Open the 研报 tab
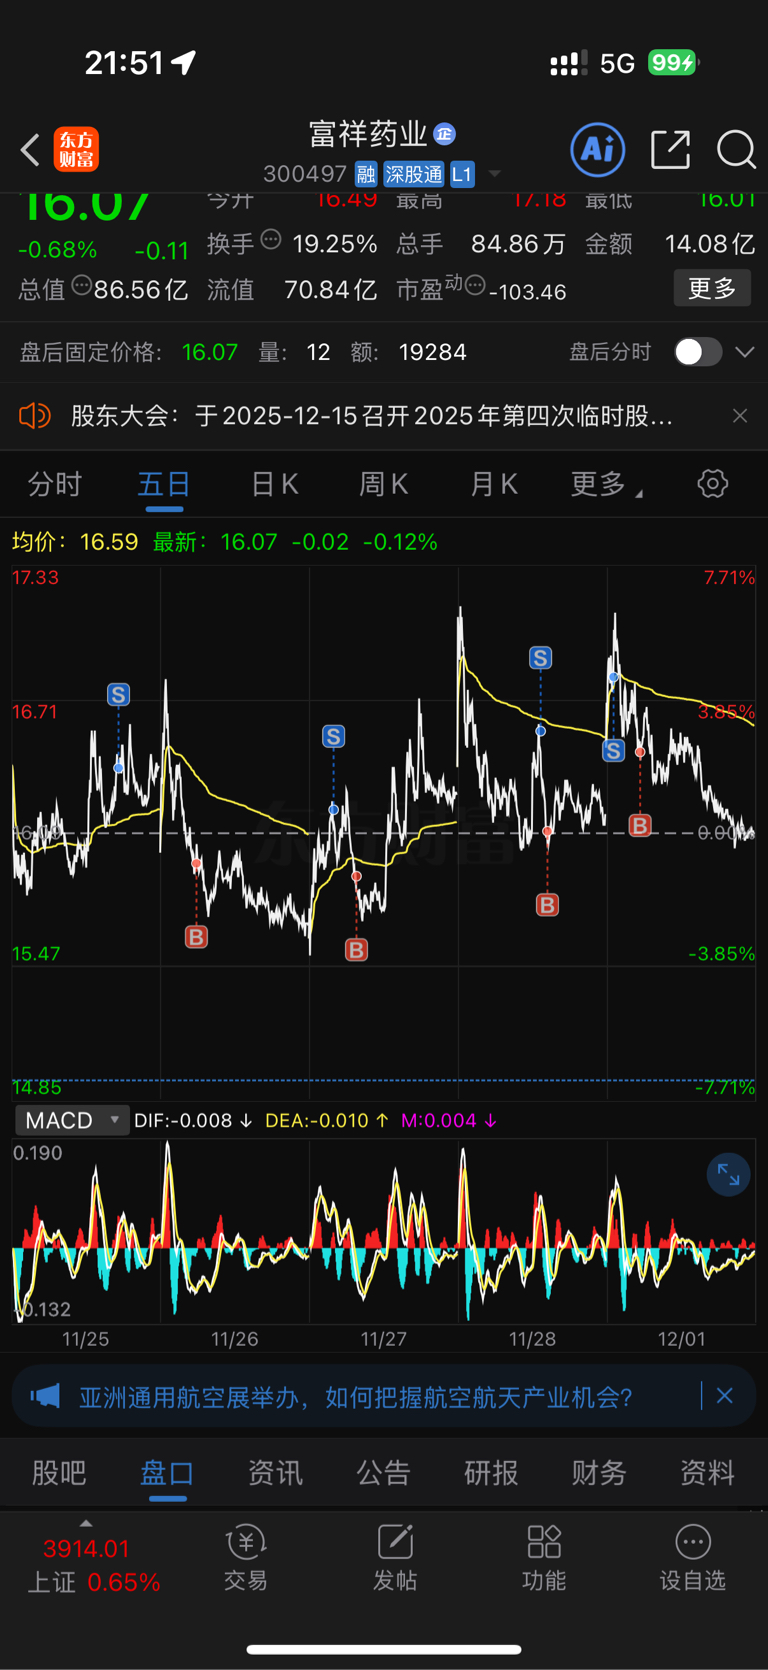Viewport: 768px width, 1670px height. point(491,1473)
